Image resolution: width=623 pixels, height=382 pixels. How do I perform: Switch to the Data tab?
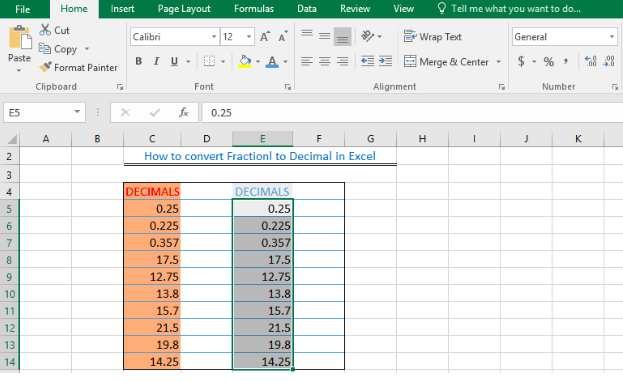point(307,9)
